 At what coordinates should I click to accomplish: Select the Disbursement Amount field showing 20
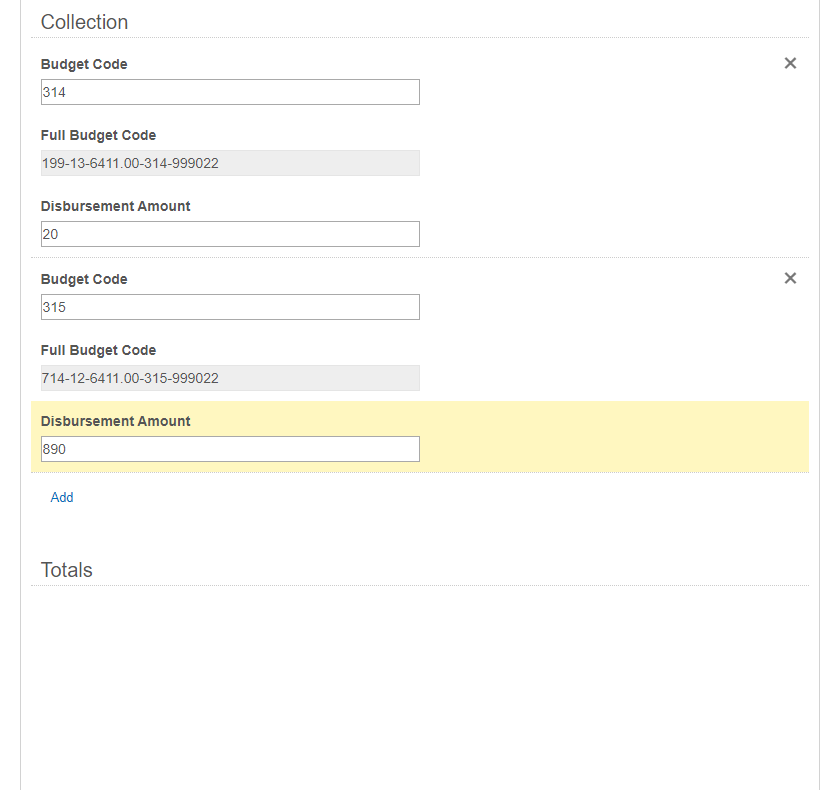pyautogui.click(x=230, y=234)
